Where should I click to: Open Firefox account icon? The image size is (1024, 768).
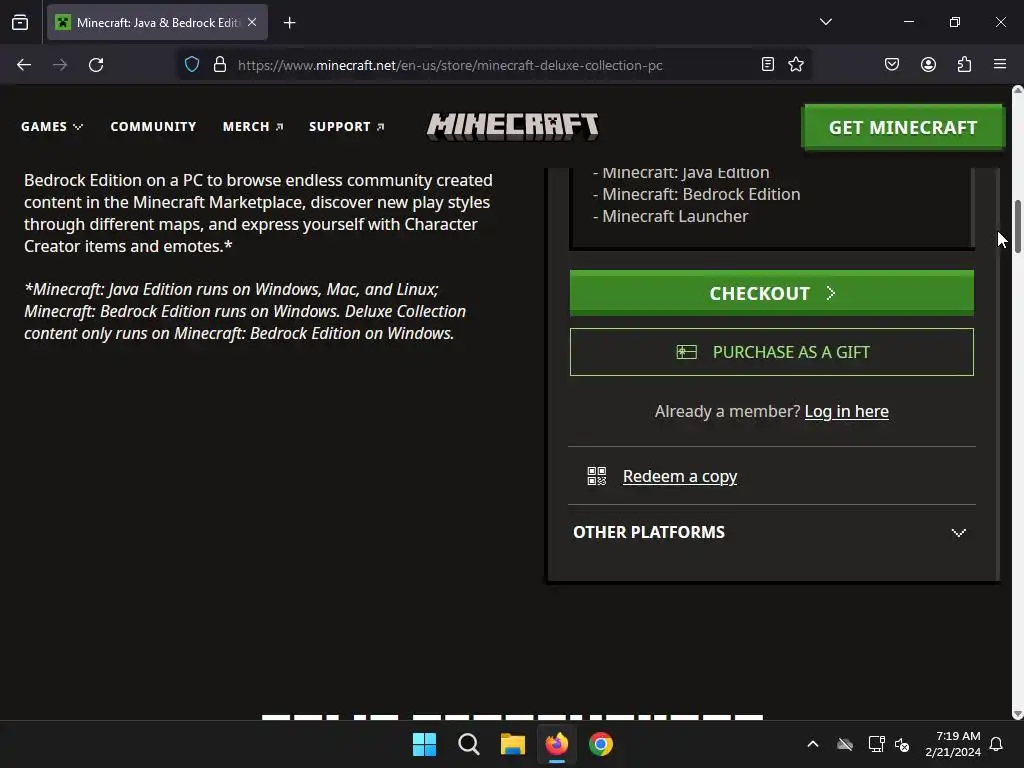click(928, 64)
